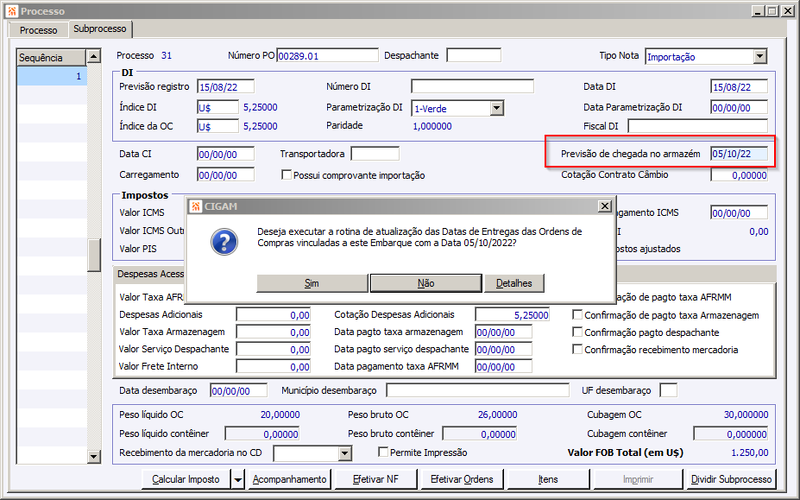Click sequence list scroll down arrow
Viewport: 800px width, 500px height.
pos(94,457)
